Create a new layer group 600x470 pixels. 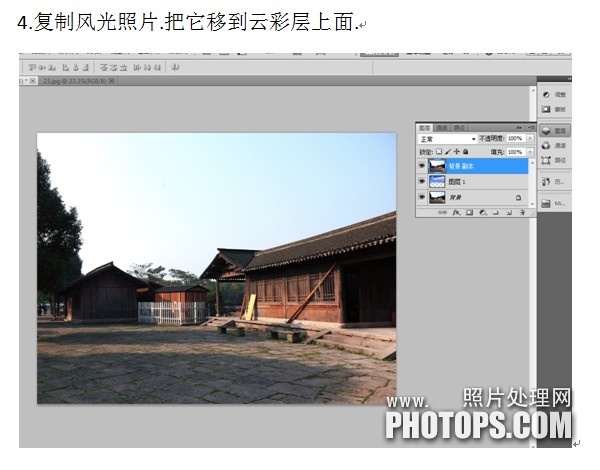pos(496,212)
